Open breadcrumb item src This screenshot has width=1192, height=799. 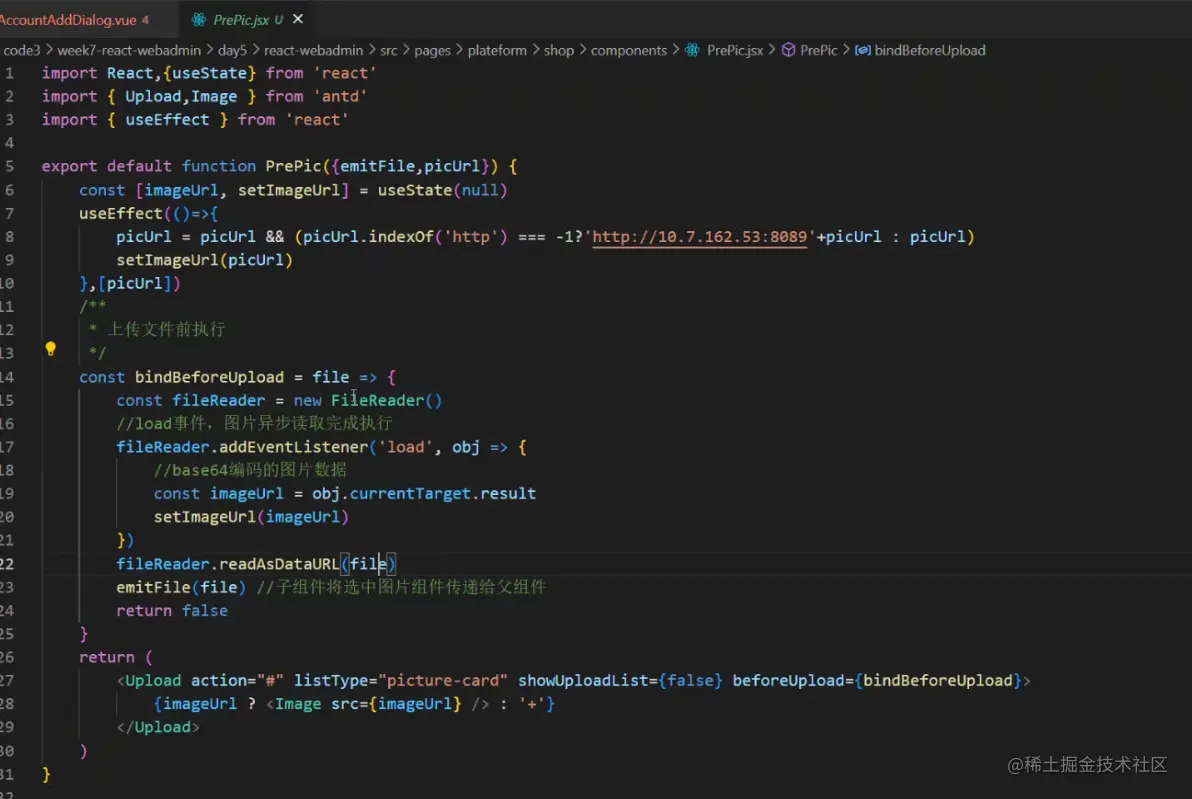388,50
